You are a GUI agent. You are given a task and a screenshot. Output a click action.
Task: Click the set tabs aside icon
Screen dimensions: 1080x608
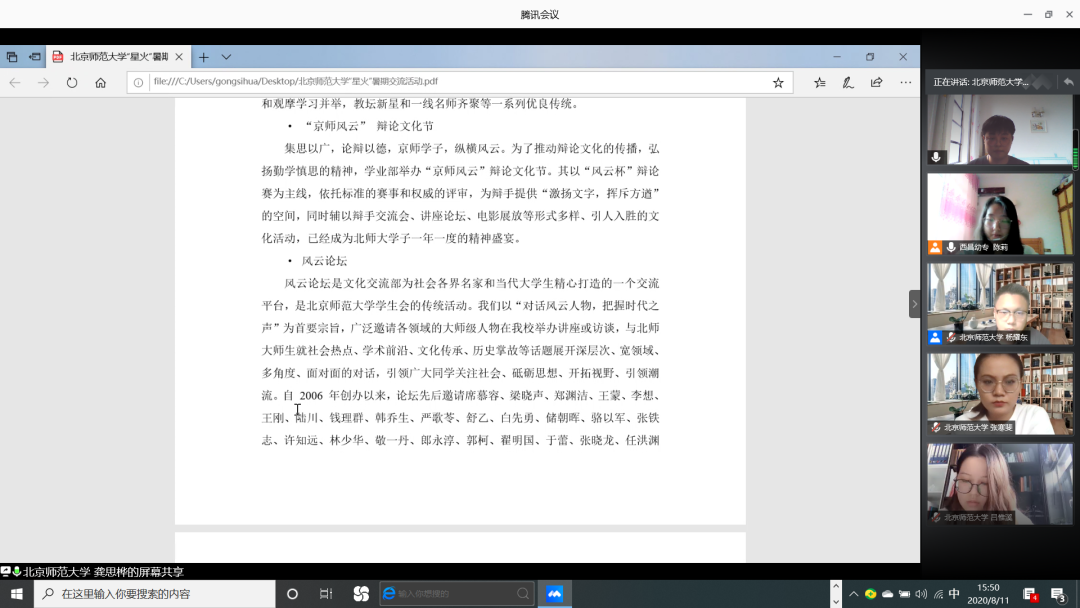35,57
